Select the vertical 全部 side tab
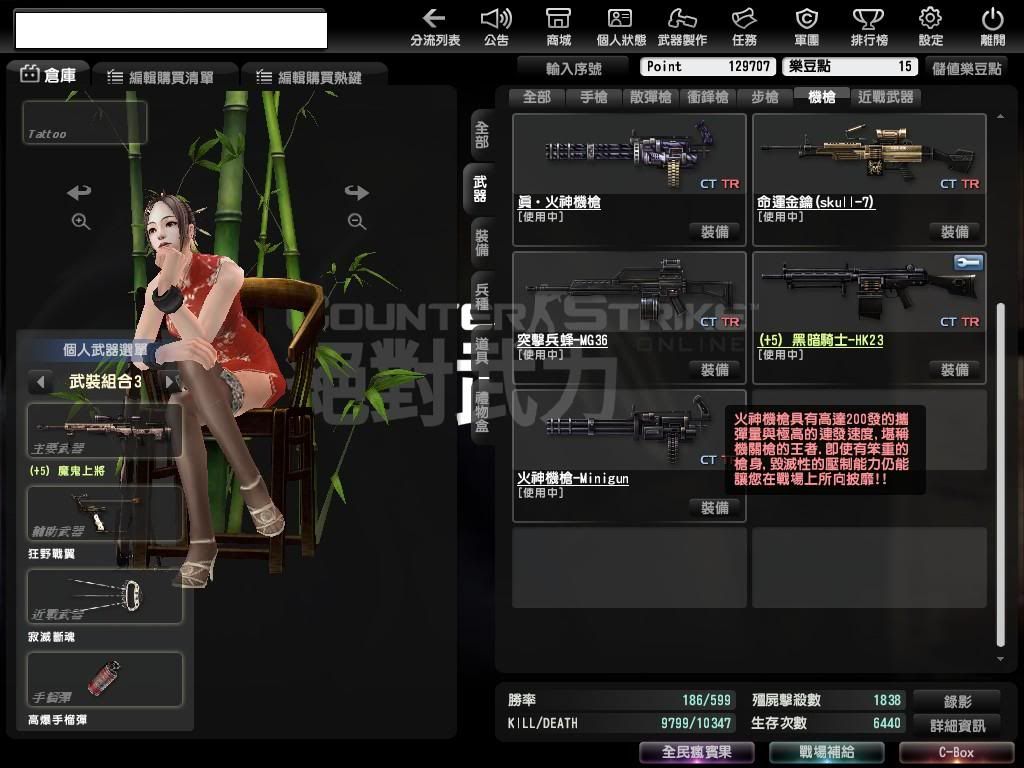This screenshot has height=768, width=1024. 482,135
